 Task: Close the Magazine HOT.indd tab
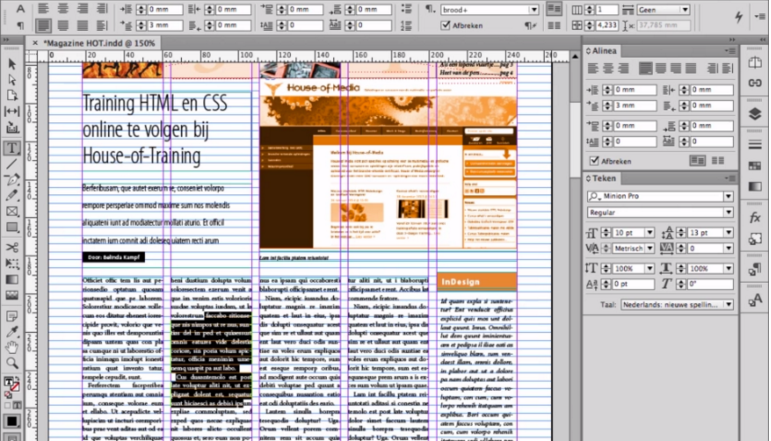(35, 43)
